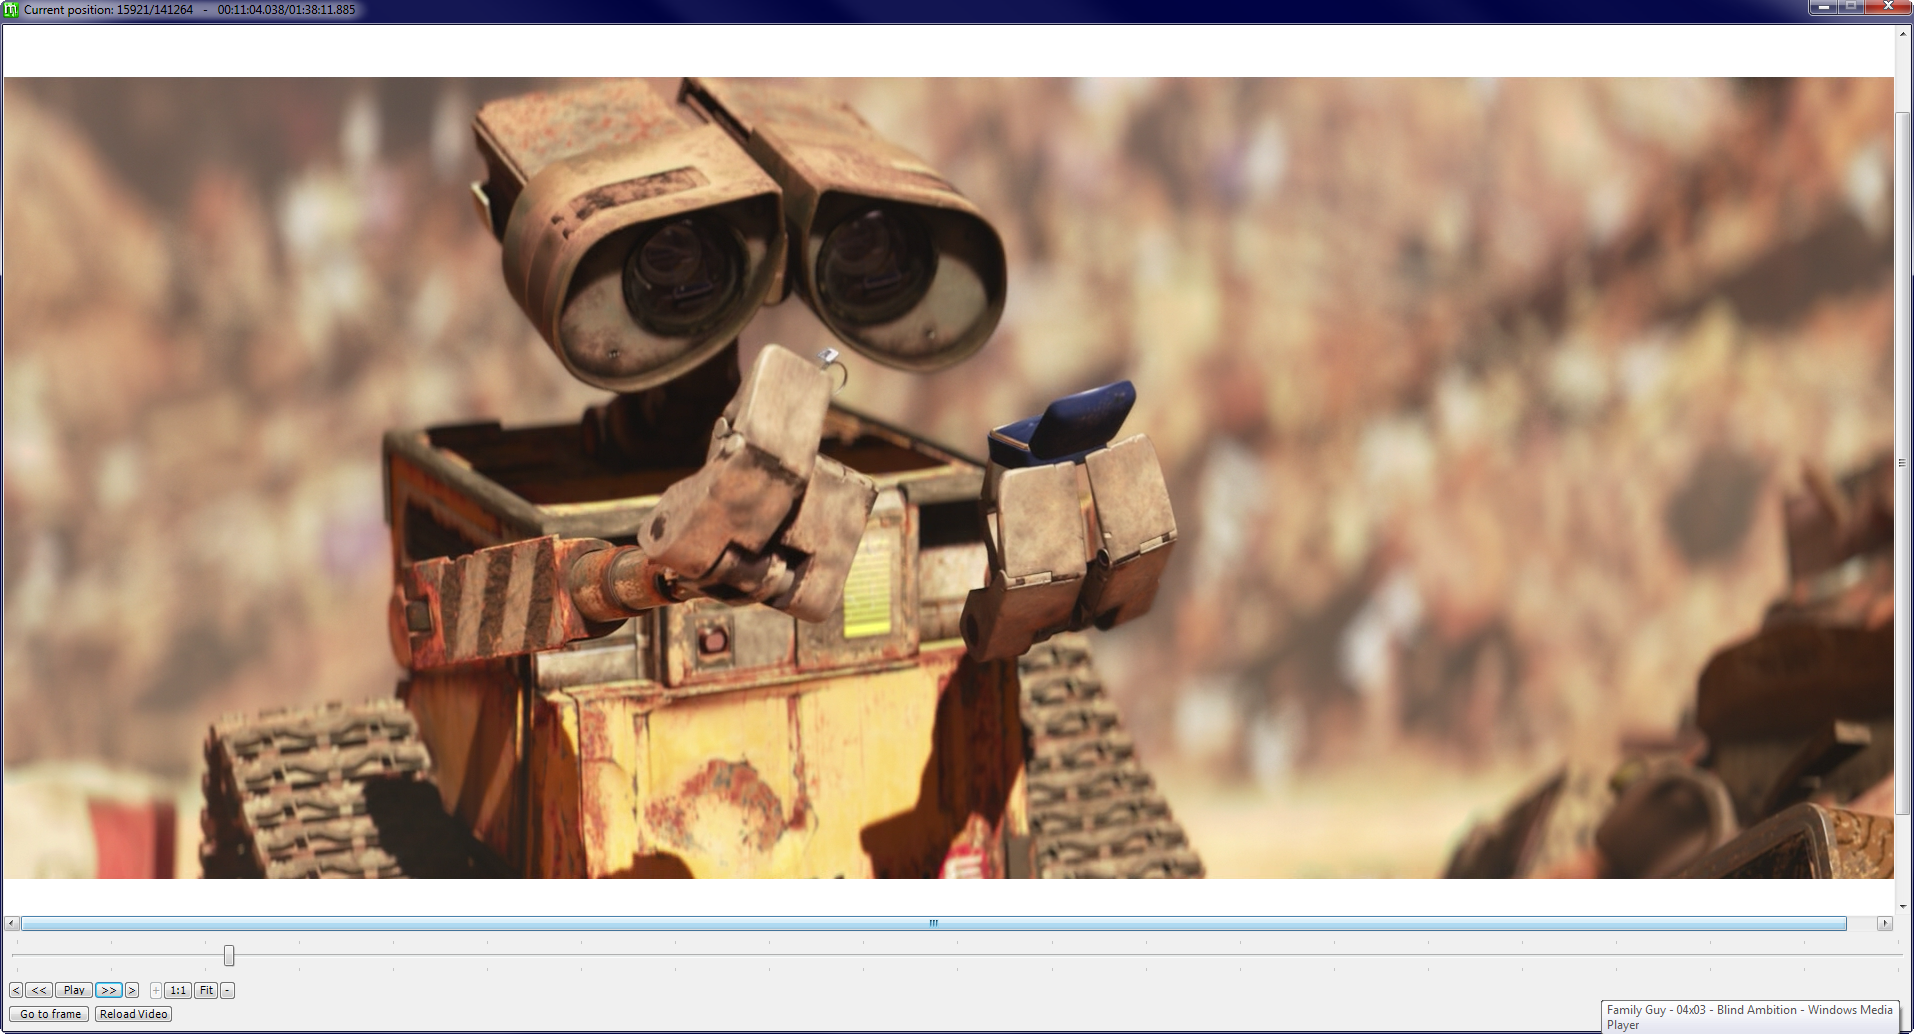
Task: Click the Family Guy Windows Media Player tooltip
Action: pos(1749,1017)
